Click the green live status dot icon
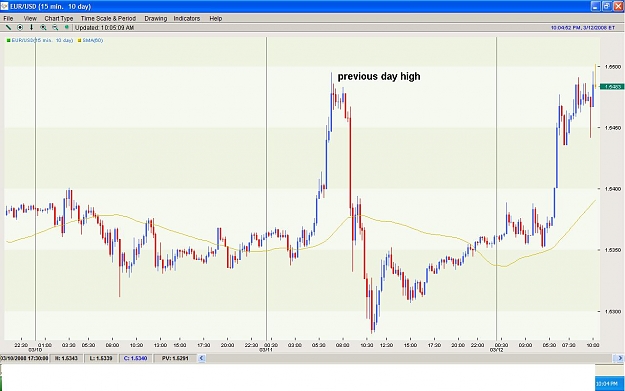This screenshot has height=391, width=625. click(67, 28)
